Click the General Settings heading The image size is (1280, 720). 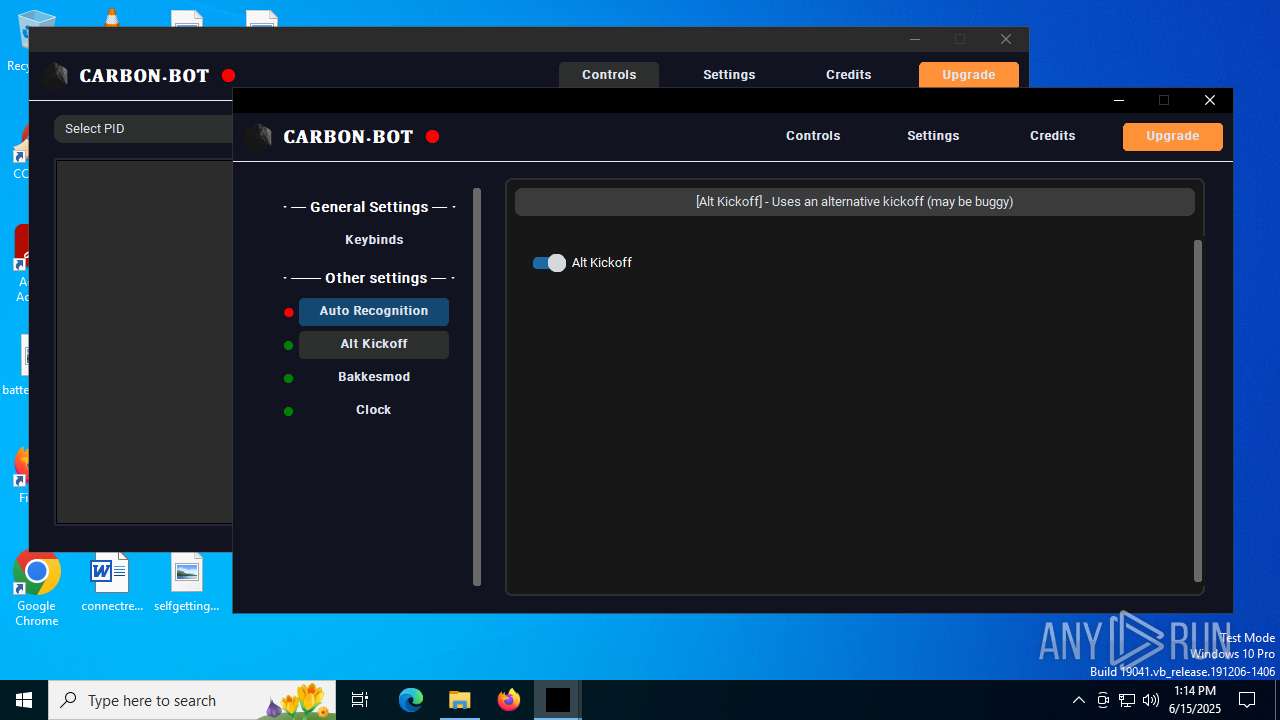pos(369,207)
